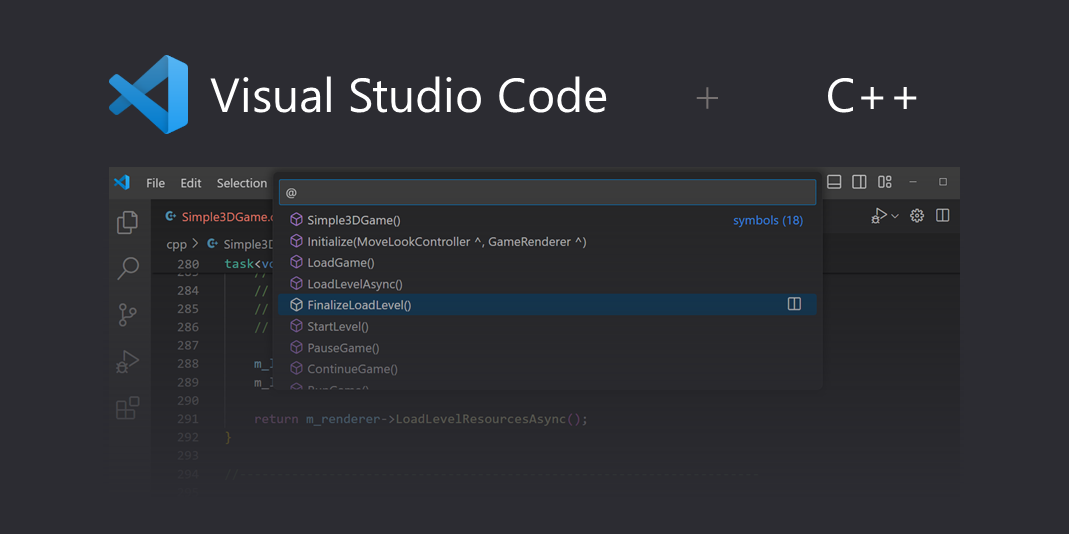
Task: Expand the cpp breadcrumb chevron
Action: 196,244
